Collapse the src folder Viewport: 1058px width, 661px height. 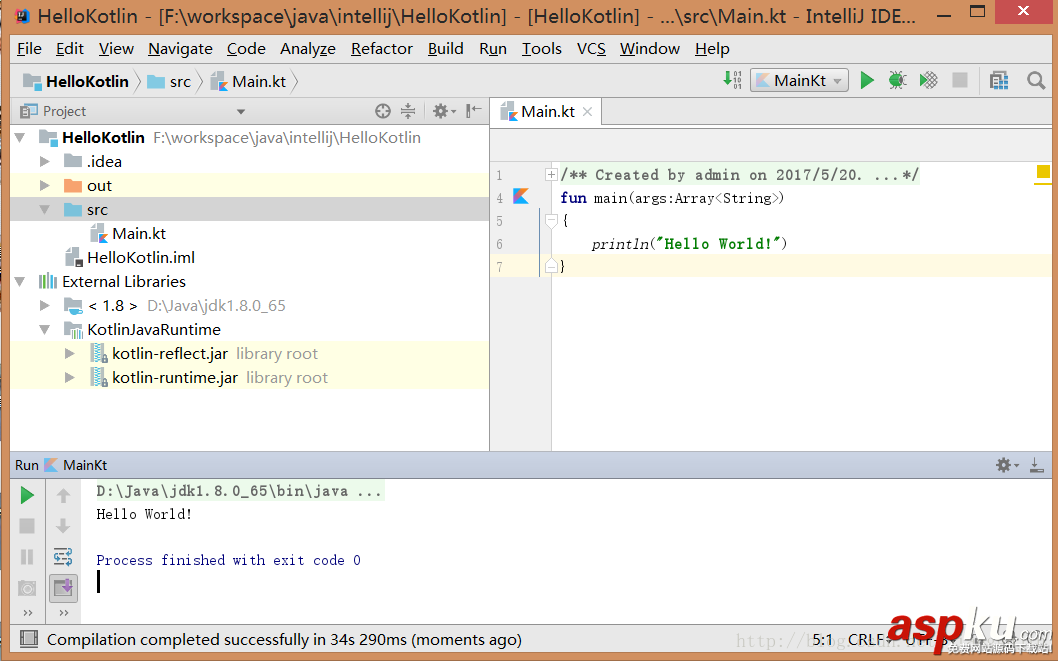45,210
